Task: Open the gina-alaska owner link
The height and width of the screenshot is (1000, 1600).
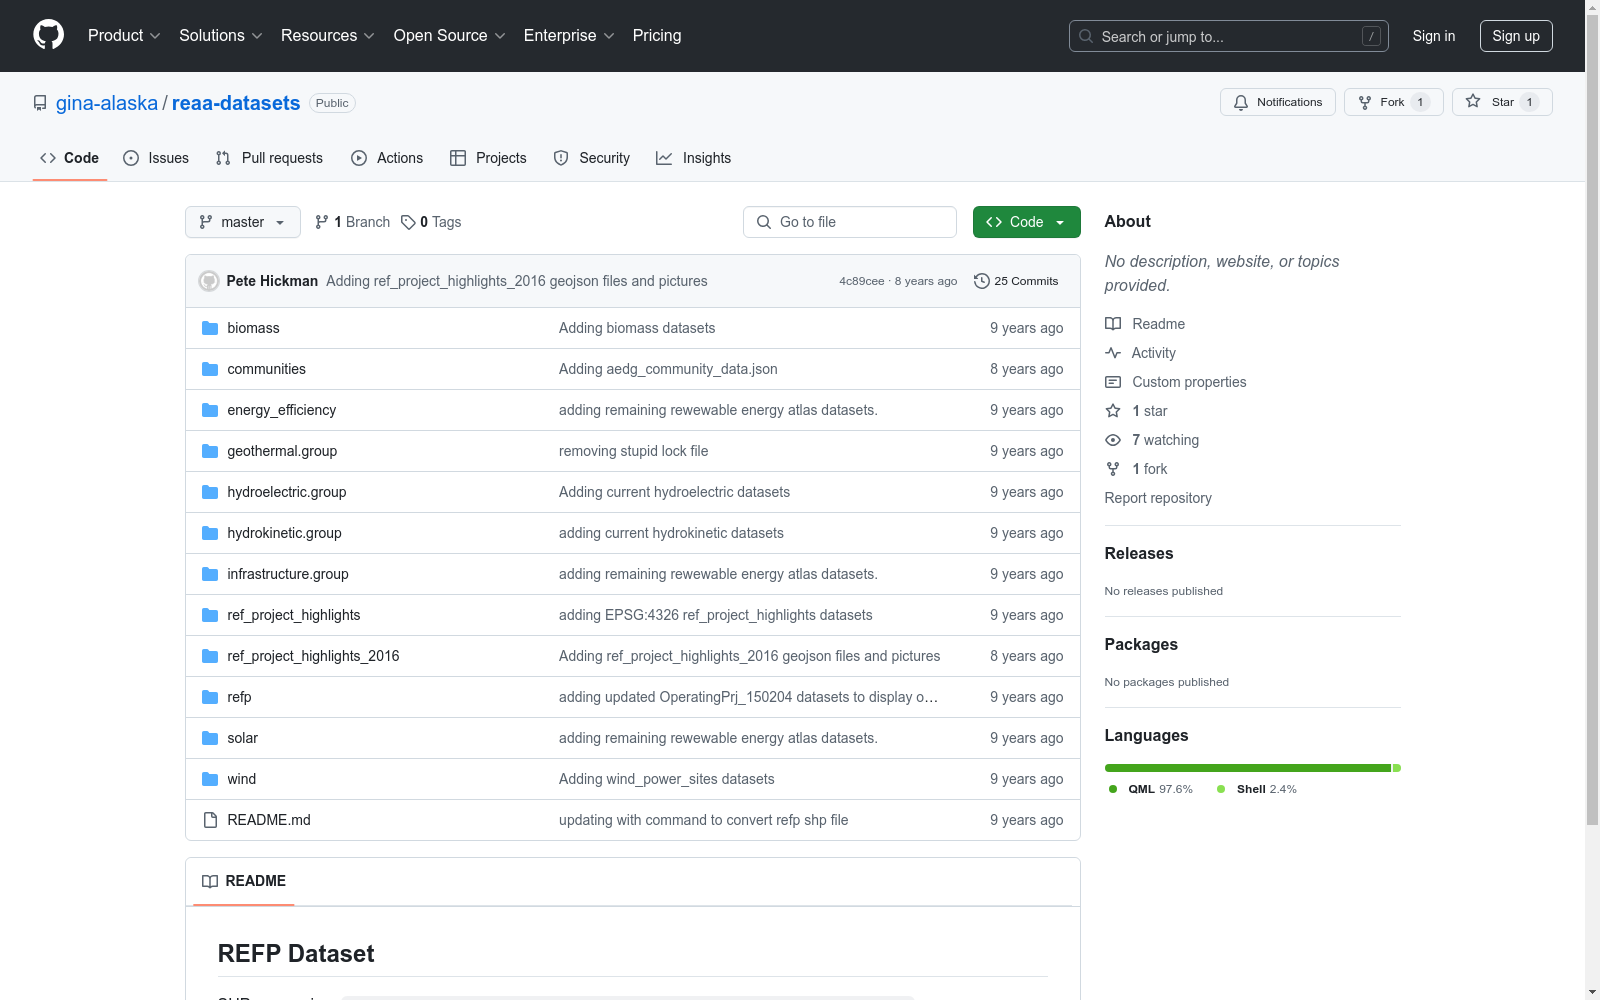Action: 107,103
